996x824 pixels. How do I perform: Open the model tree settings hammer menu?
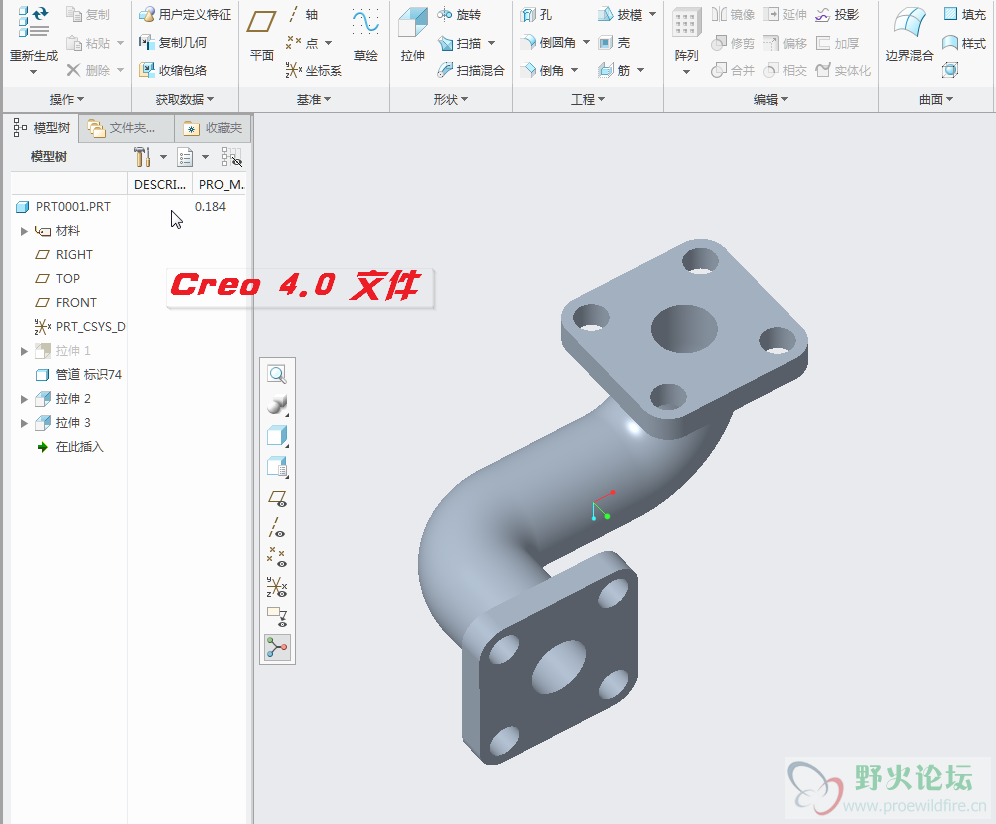143,157
